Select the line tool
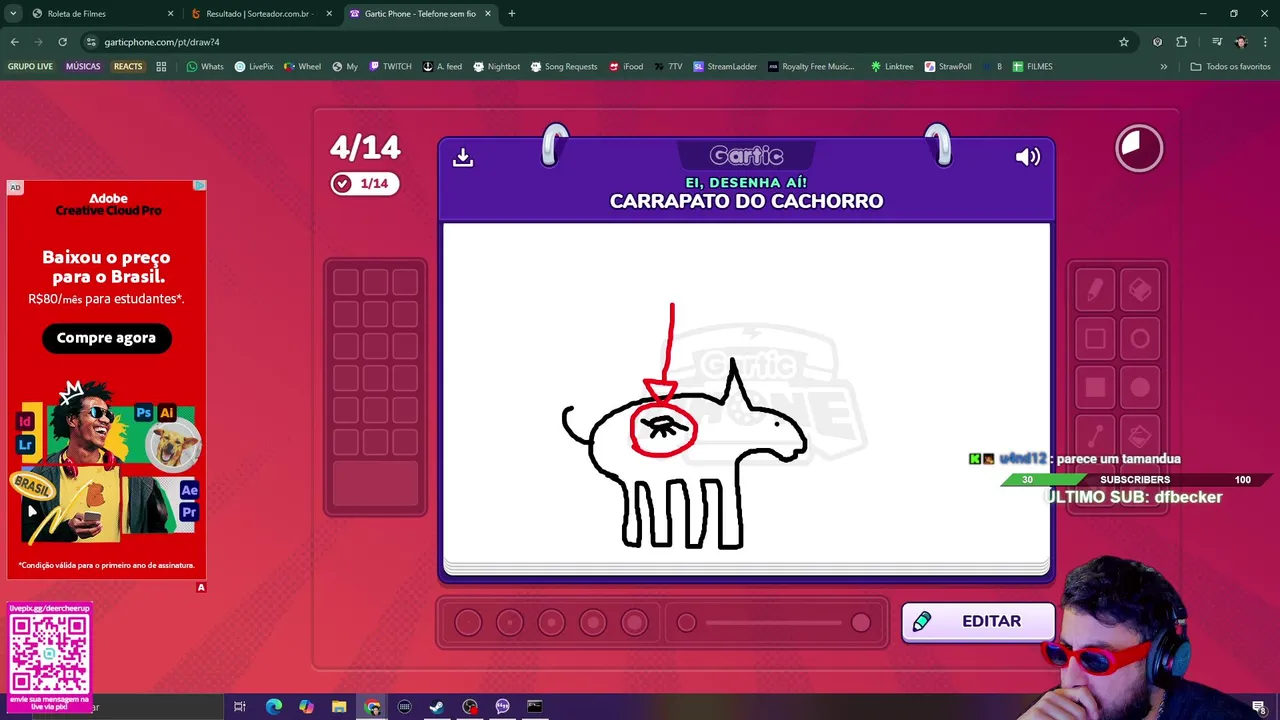The height and width of the screenshot is (720, 1280). pos(1095,436)
